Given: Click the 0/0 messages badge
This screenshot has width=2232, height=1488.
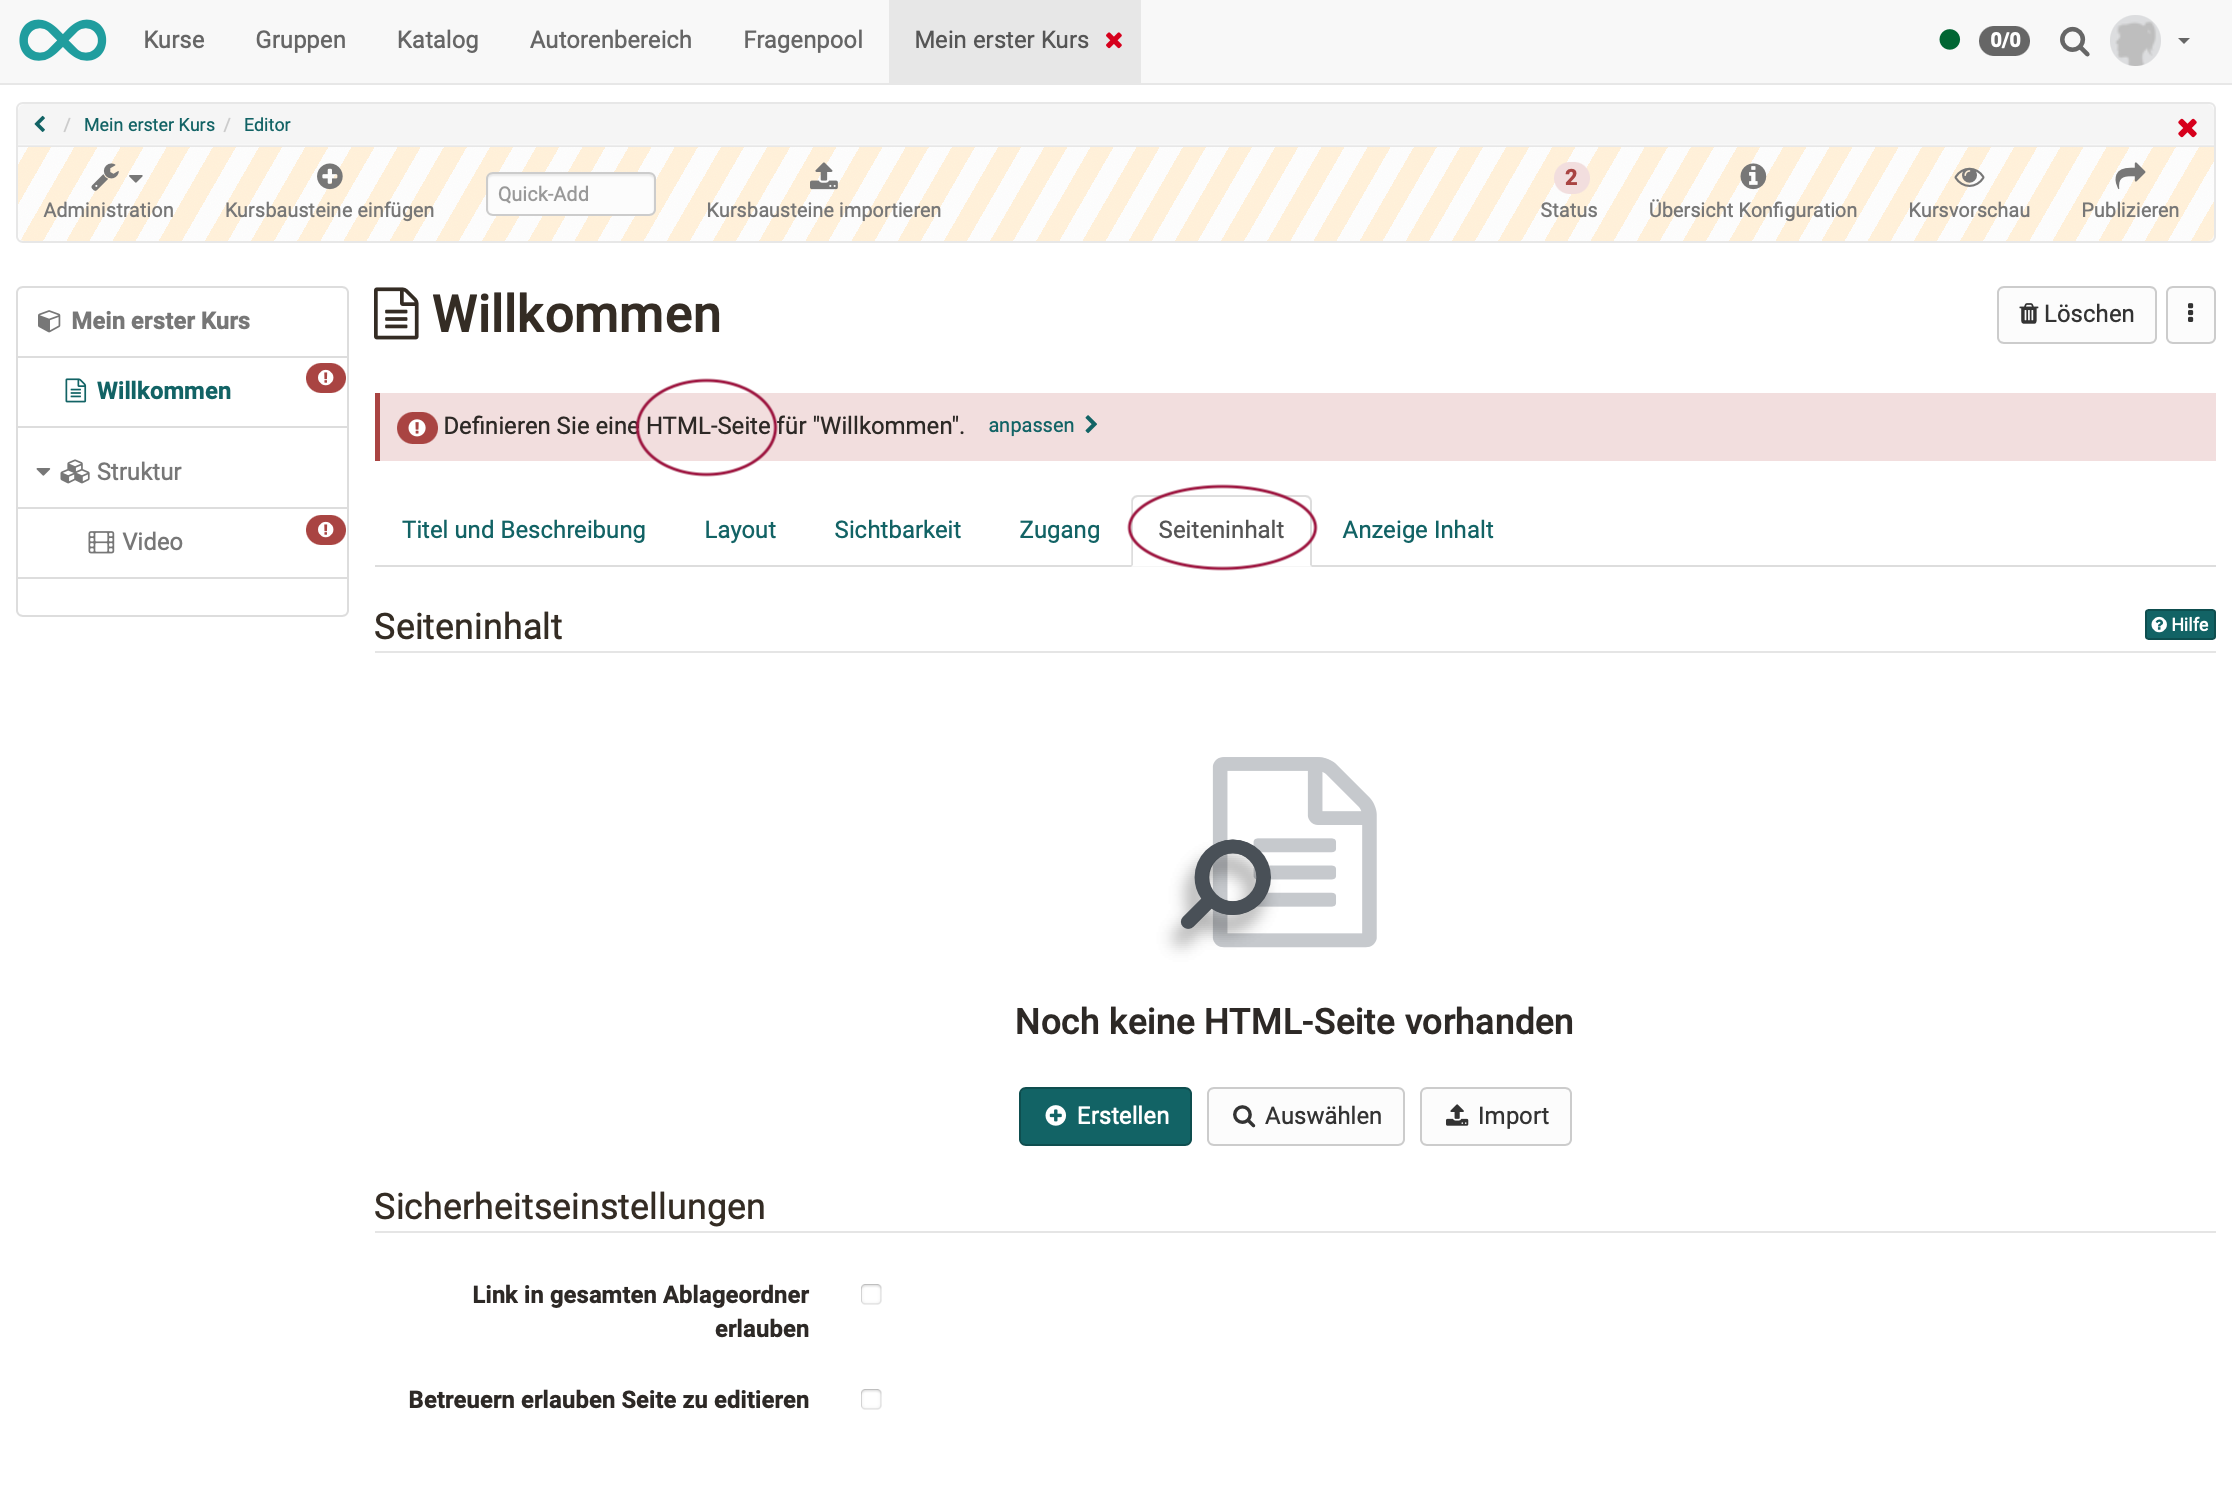Looking at the screenshot, I should (x=2004, y=40).
